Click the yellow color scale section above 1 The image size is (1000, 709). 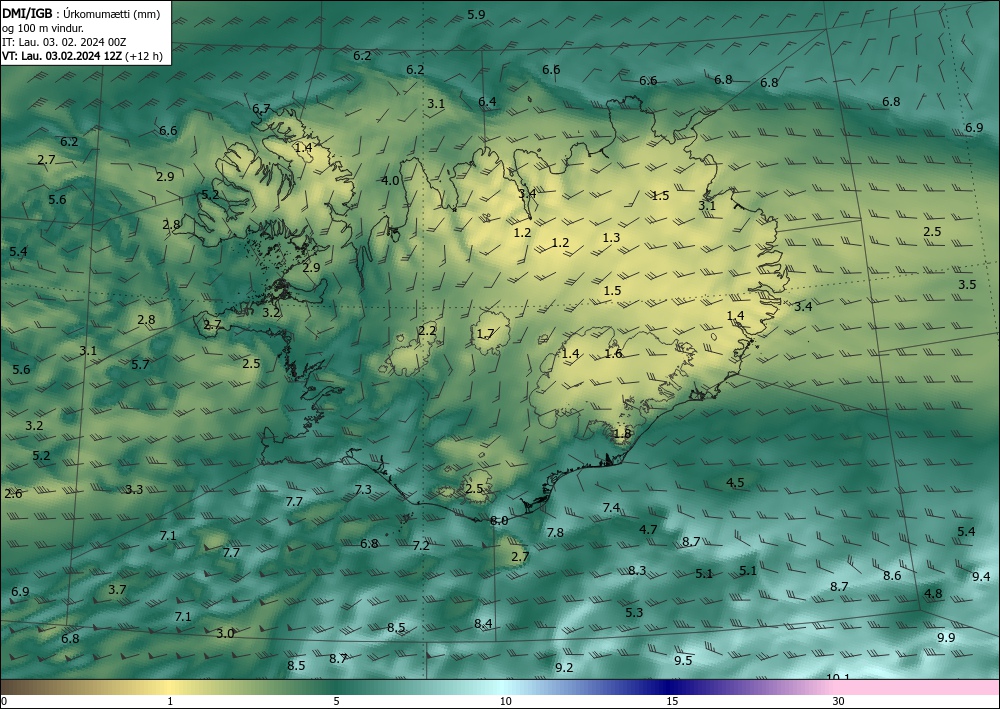click(x=170, y=687)
